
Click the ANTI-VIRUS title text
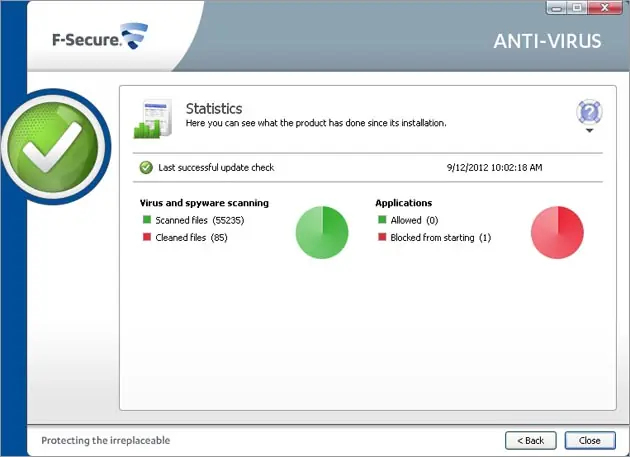547,41
